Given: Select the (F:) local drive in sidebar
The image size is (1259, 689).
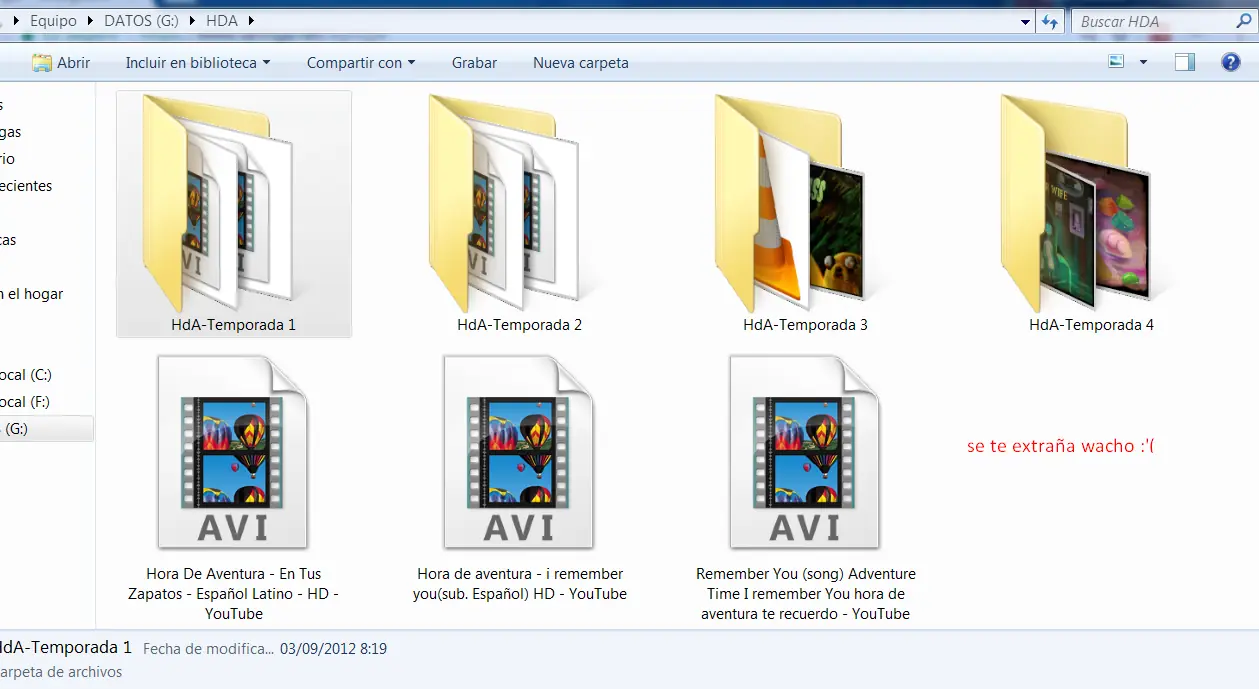Looking at the screenshot, I should tap(25, 402).
